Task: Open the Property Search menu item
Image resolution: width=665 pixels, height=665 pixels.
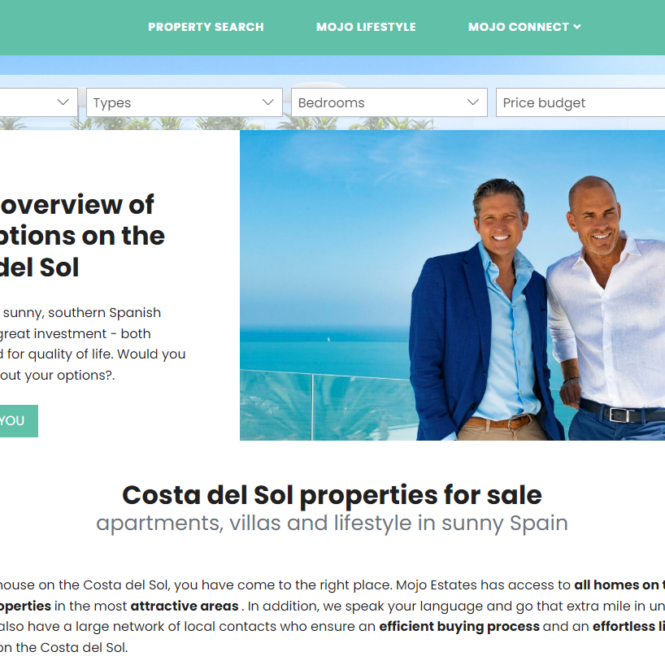Action: pos(206,27)
